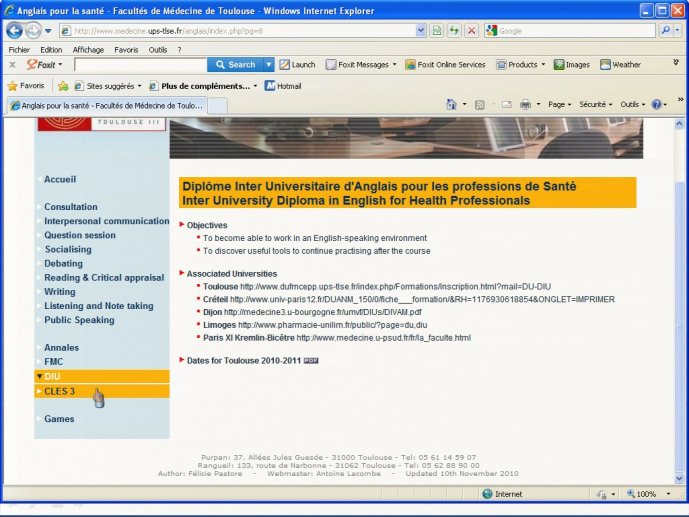The image size is (689, 517).
Task: Click the Foxit toolbar search field
Action: 141,65
